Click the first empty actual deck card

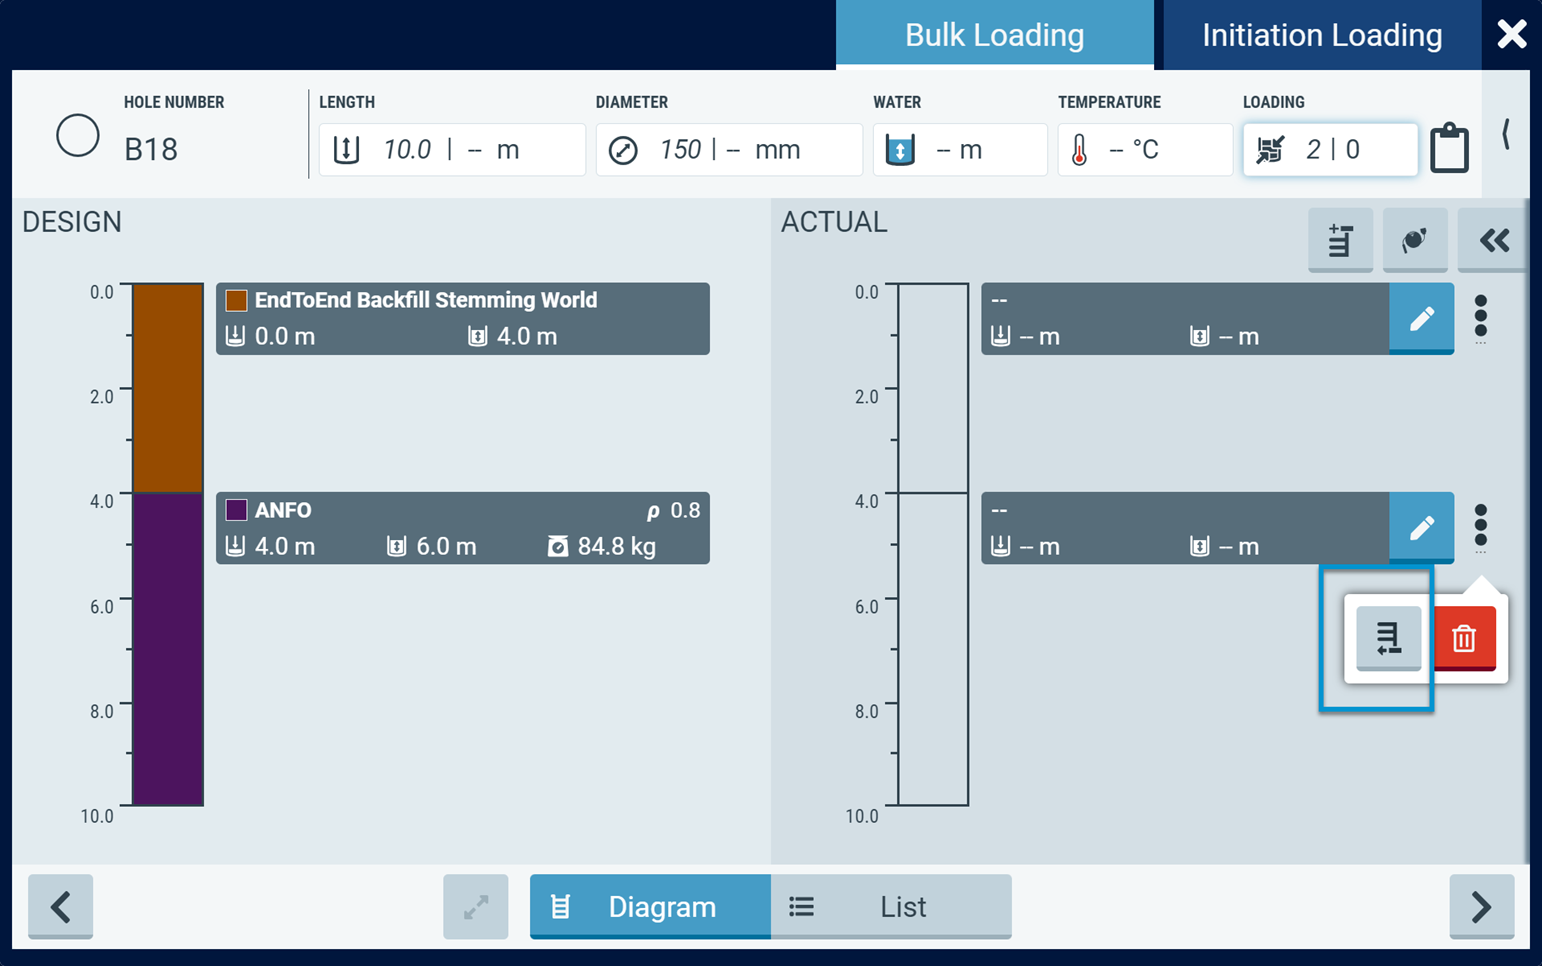click(x=1185, y=319)
